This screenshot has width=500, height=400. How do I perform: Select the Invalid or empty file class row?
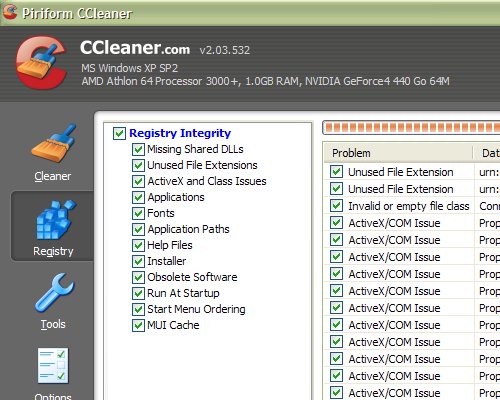click(x=412, y=206)
